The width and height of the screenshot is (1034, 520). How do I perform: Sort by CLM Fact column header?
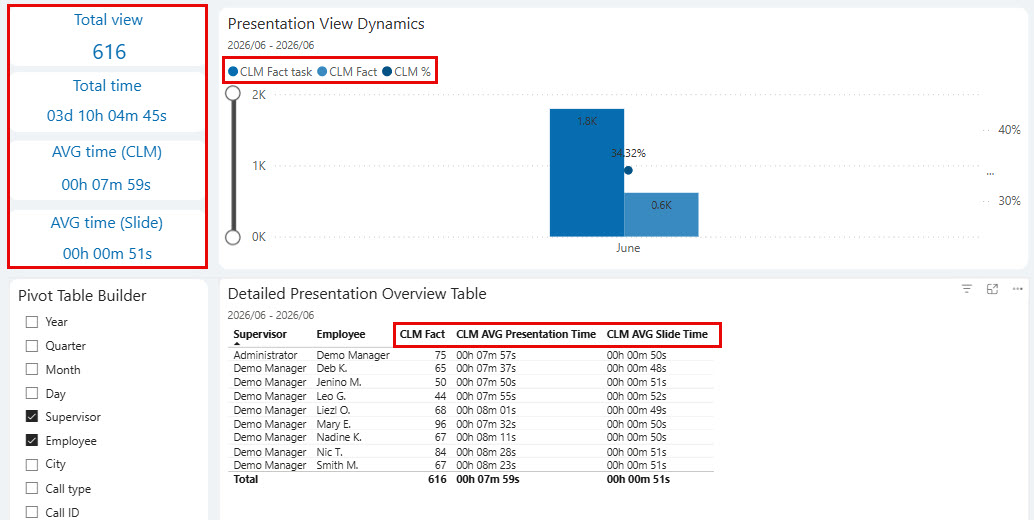tap(423, 334)
